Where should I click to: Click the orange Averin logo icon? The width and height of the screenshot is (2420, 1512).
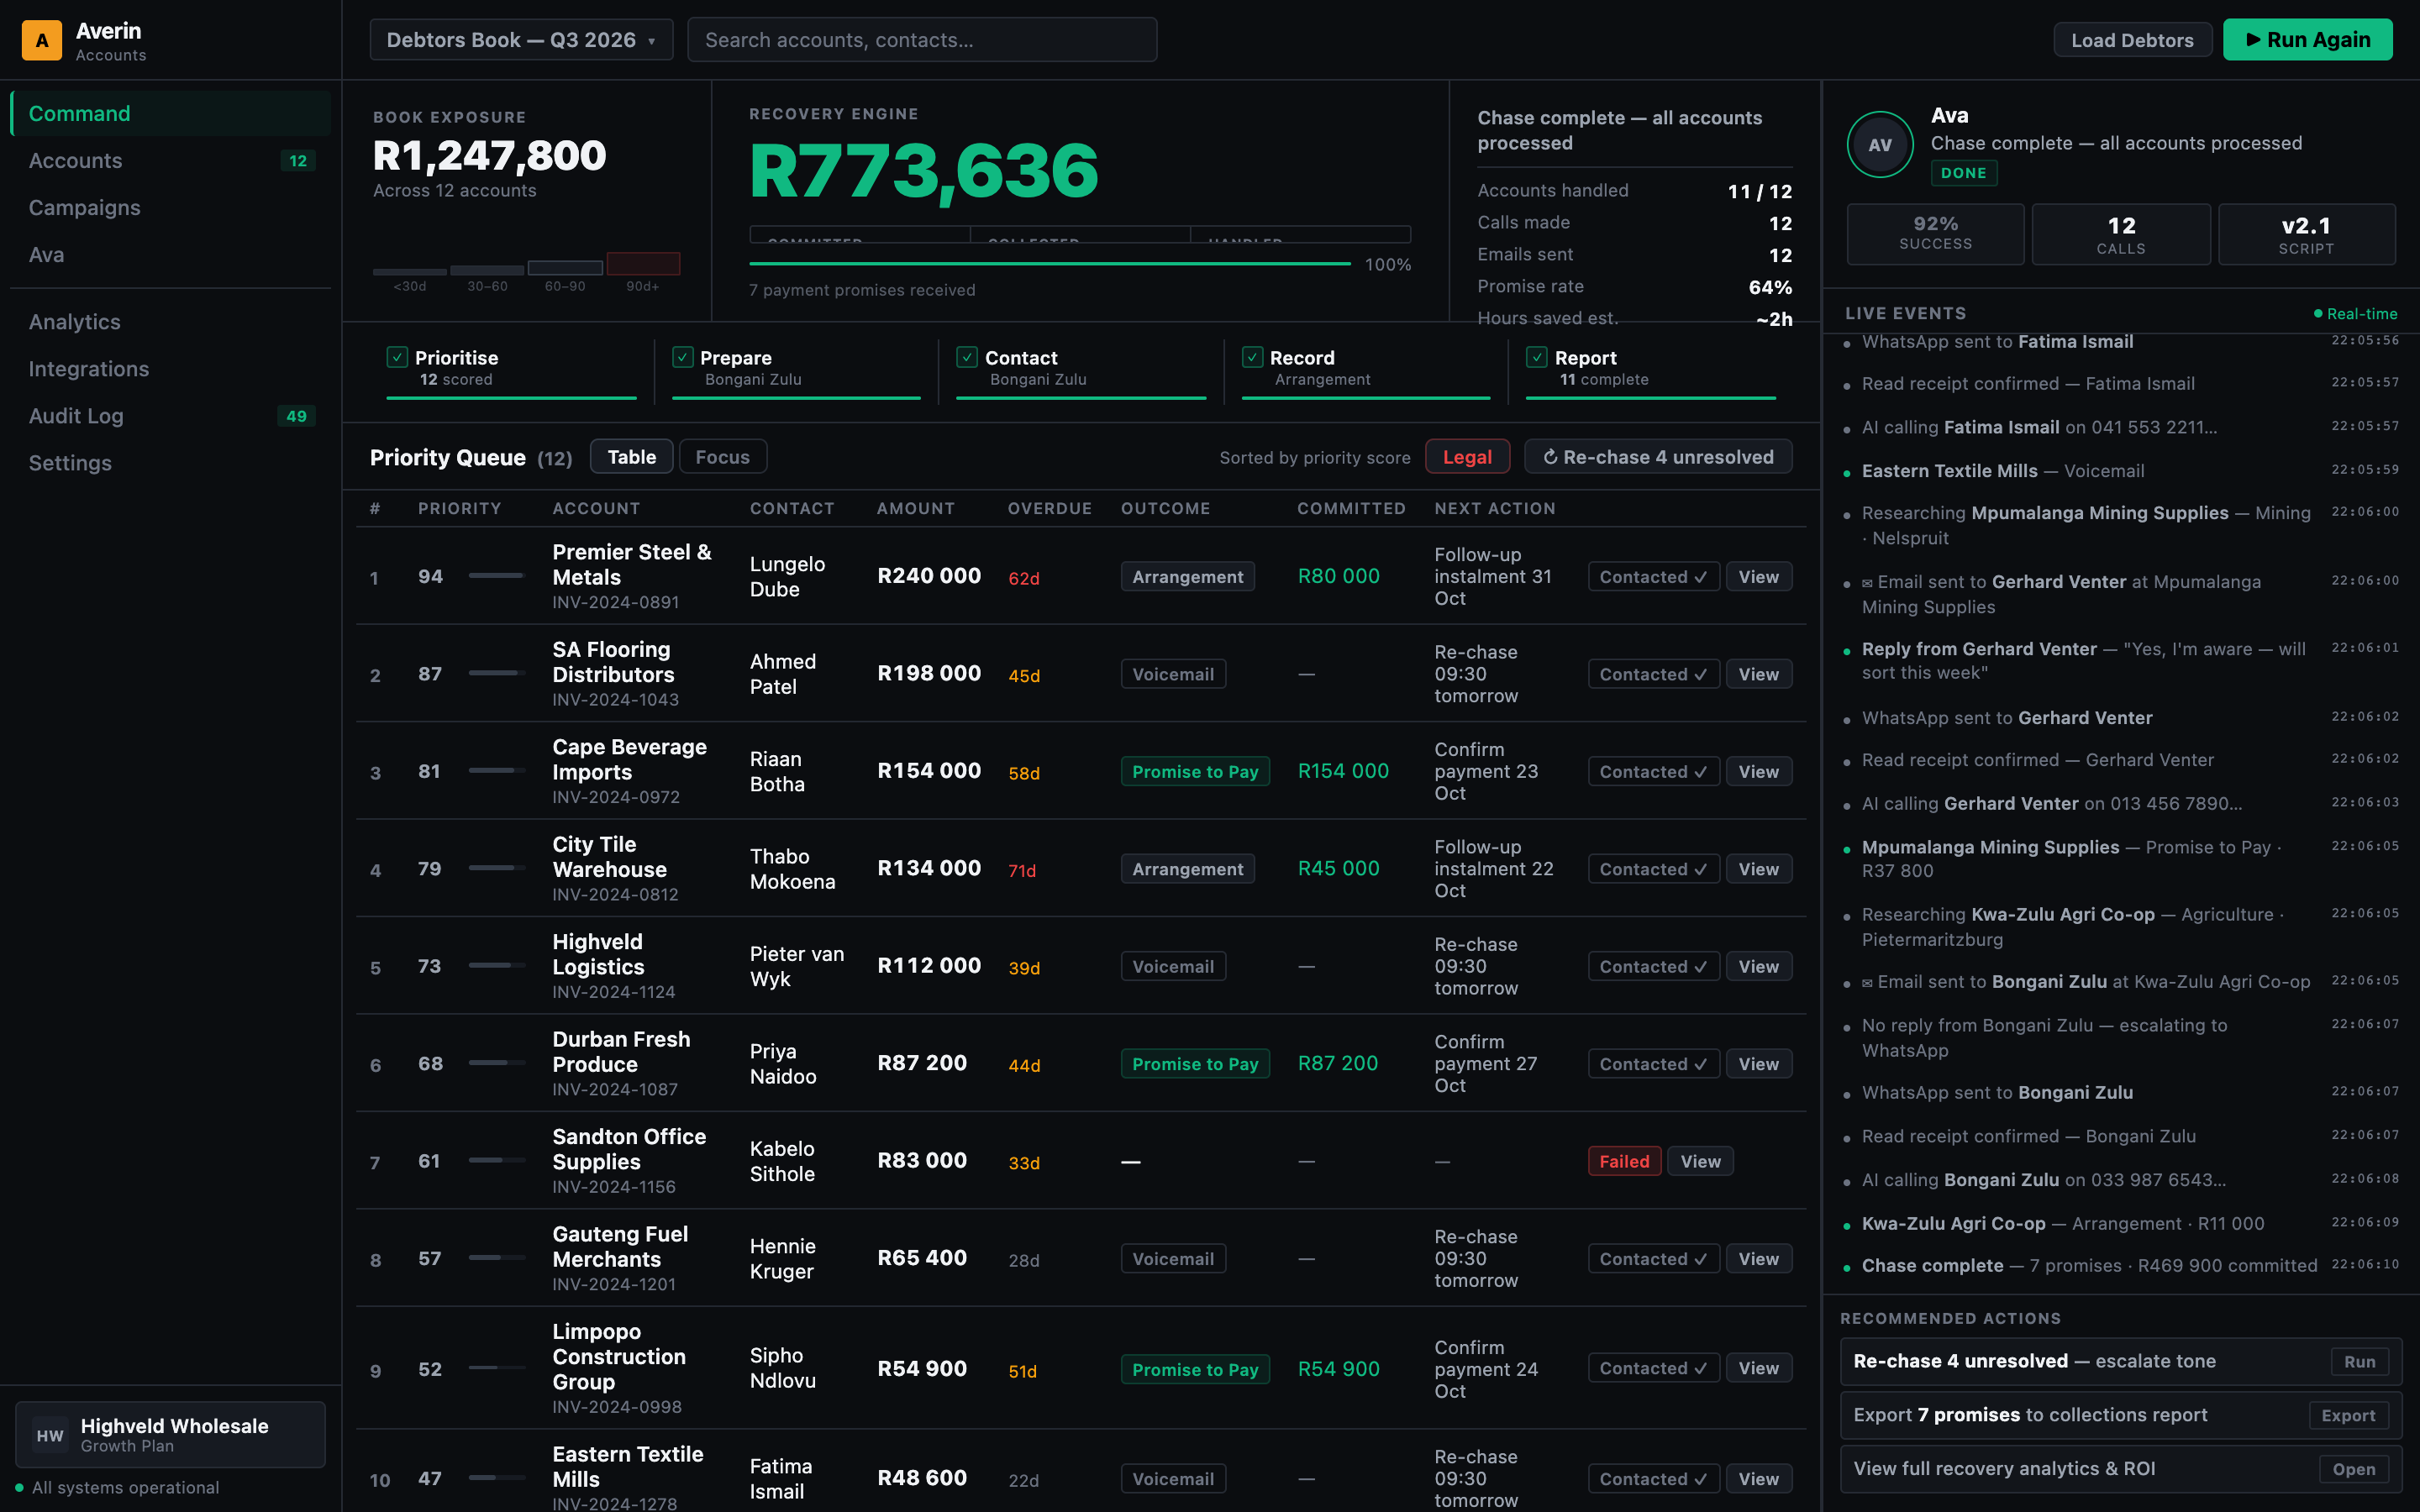42,40
